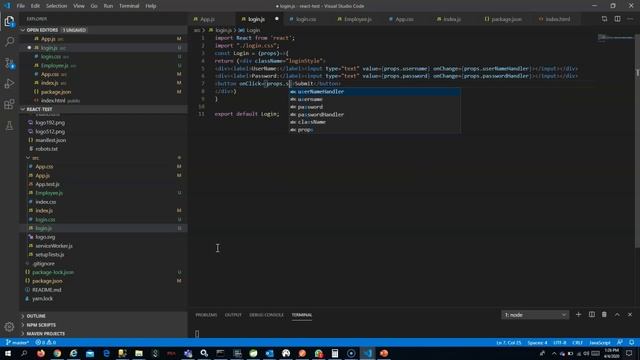Viewport: 640px width, 360px height.
Task: Open notifications bell in status bar
Action: point(631,342)
